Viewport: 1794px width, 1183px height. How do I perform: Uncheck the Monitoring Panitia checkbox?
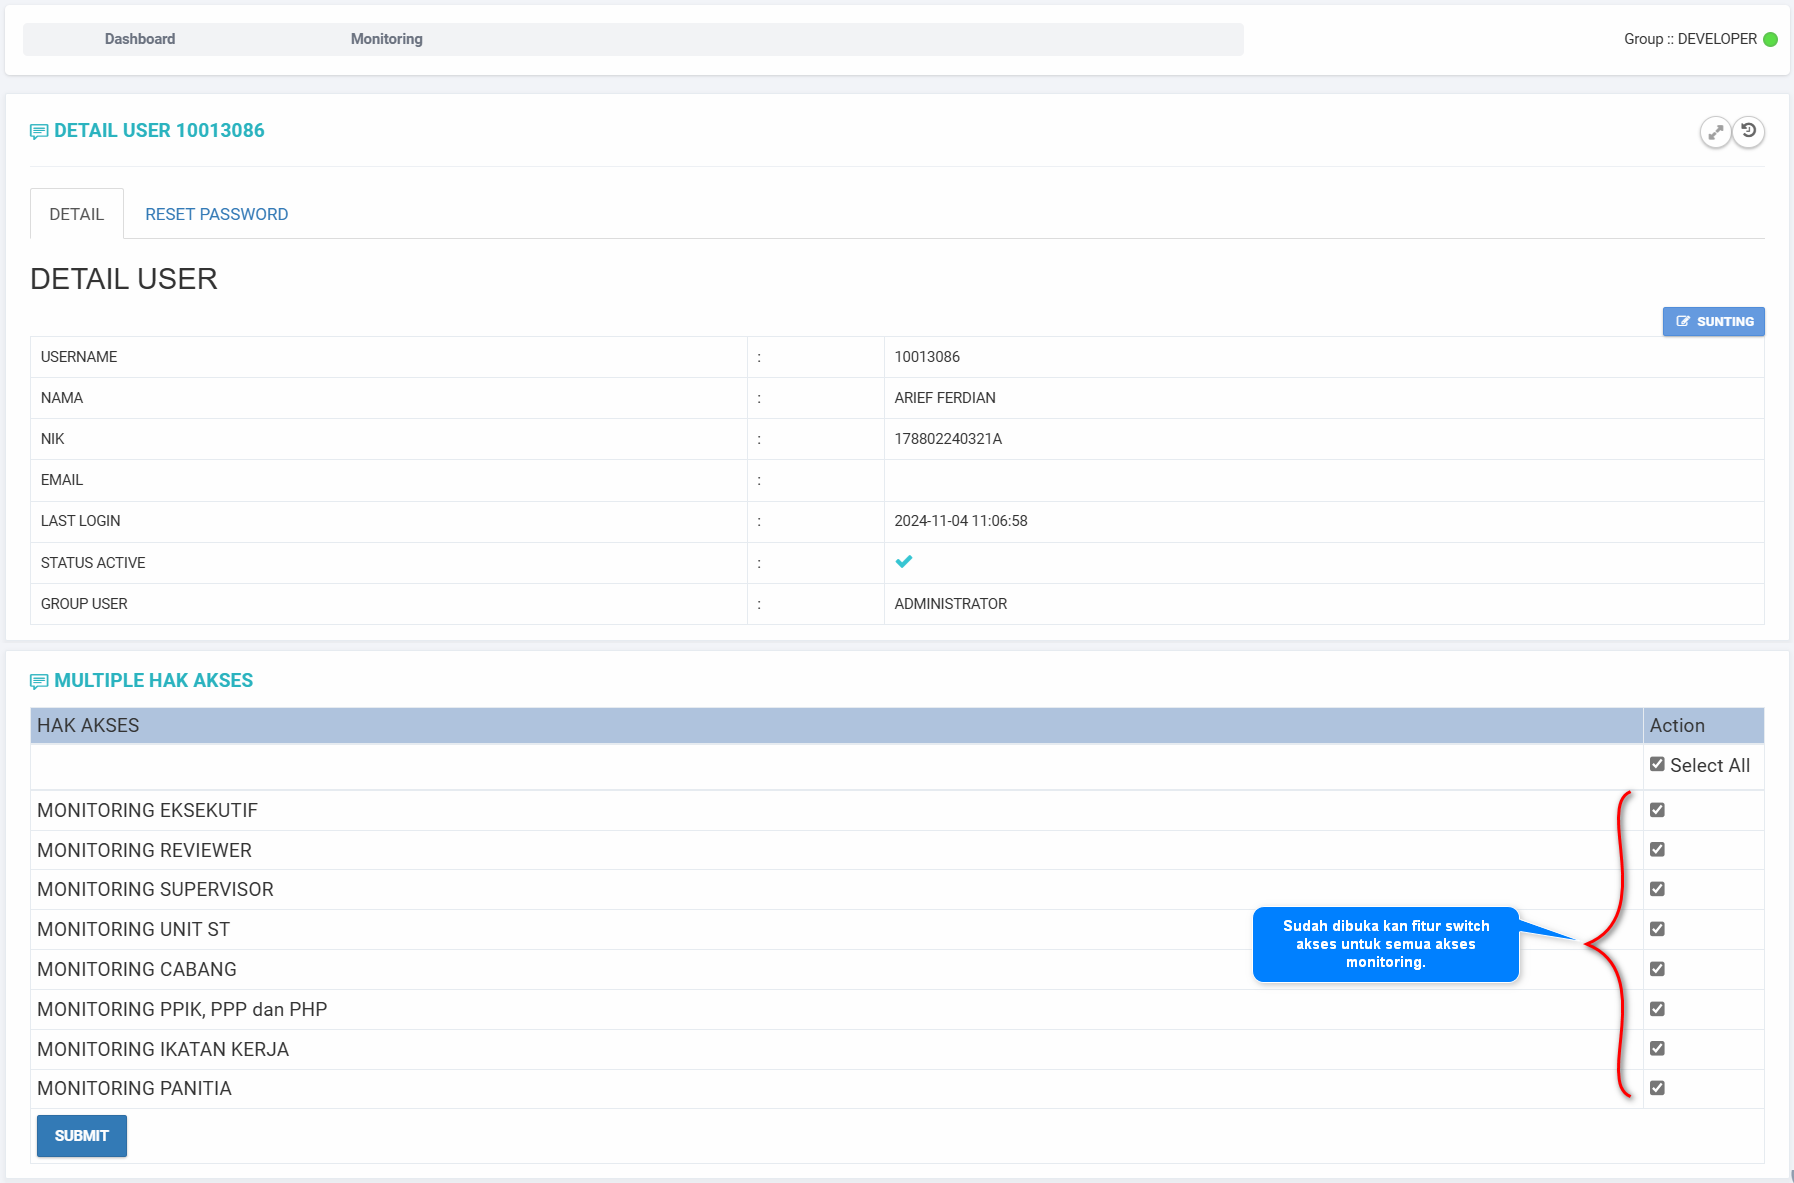(x=1657, y=1088)
